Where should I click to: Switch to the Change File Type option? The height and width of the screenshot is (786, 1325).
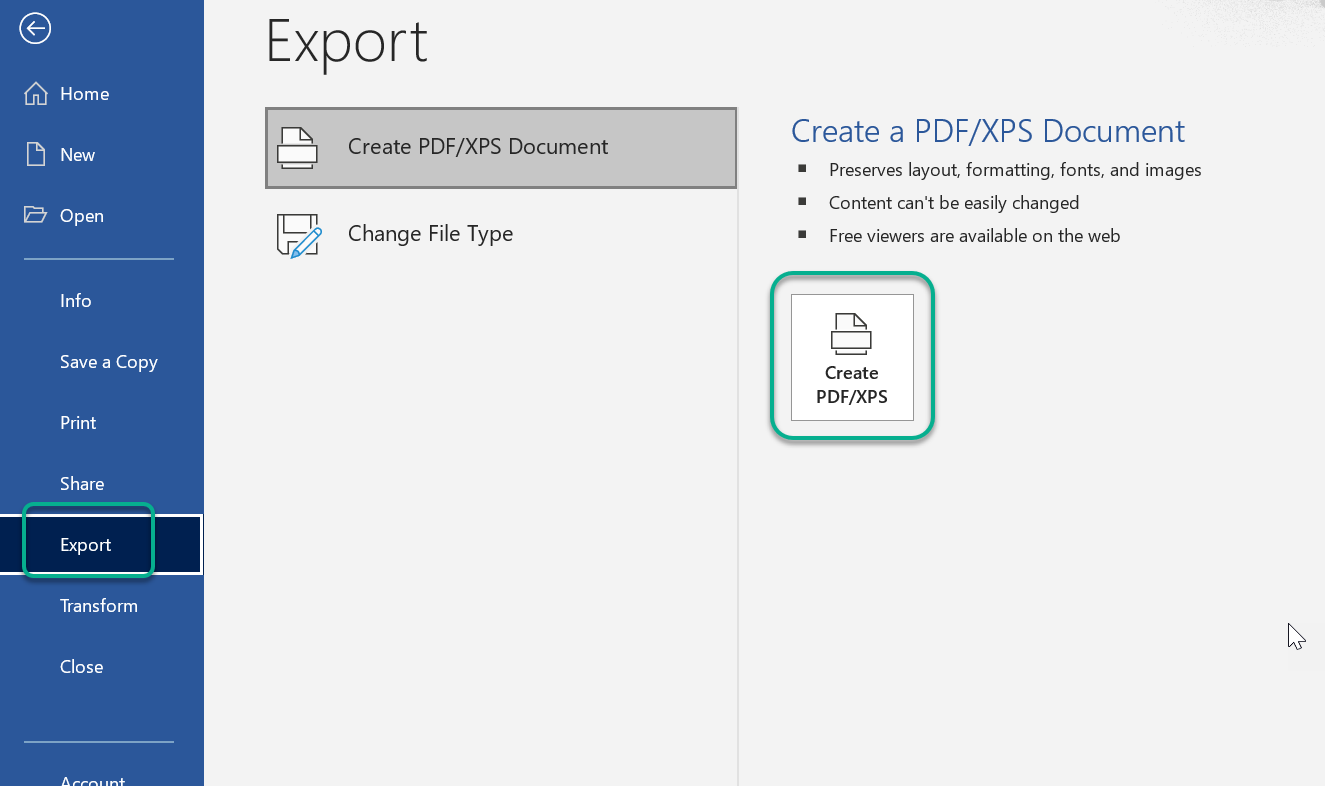click(x=430, y=234)
